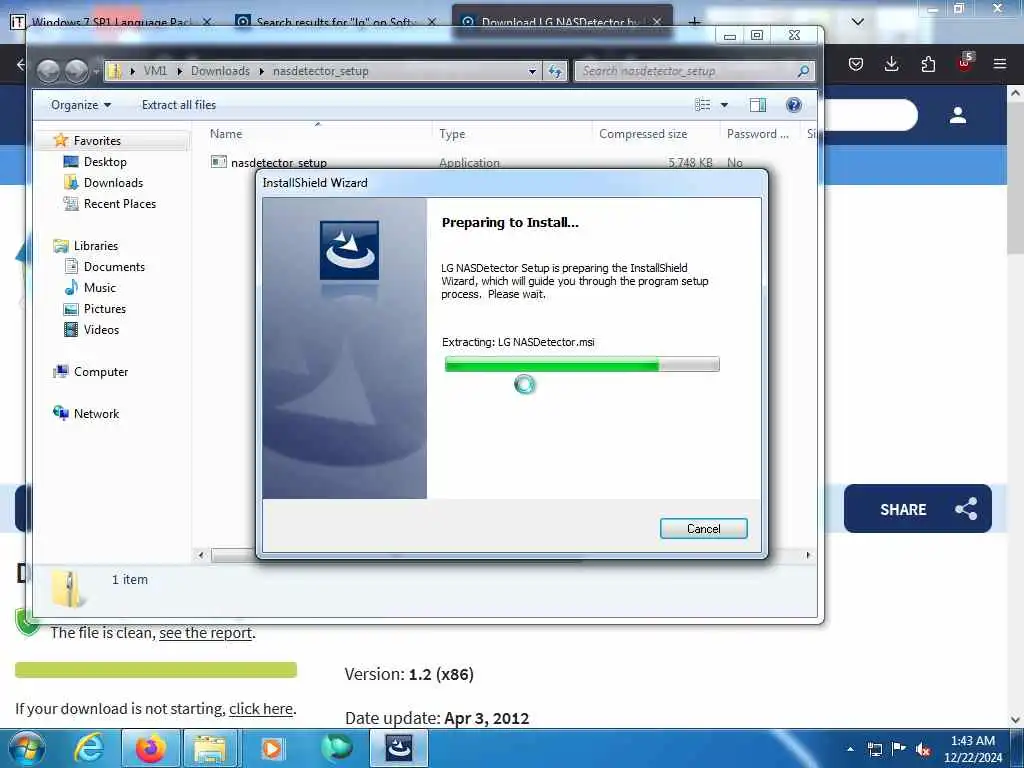Click the InstallShield logo icon in wizard

point(349,251)
